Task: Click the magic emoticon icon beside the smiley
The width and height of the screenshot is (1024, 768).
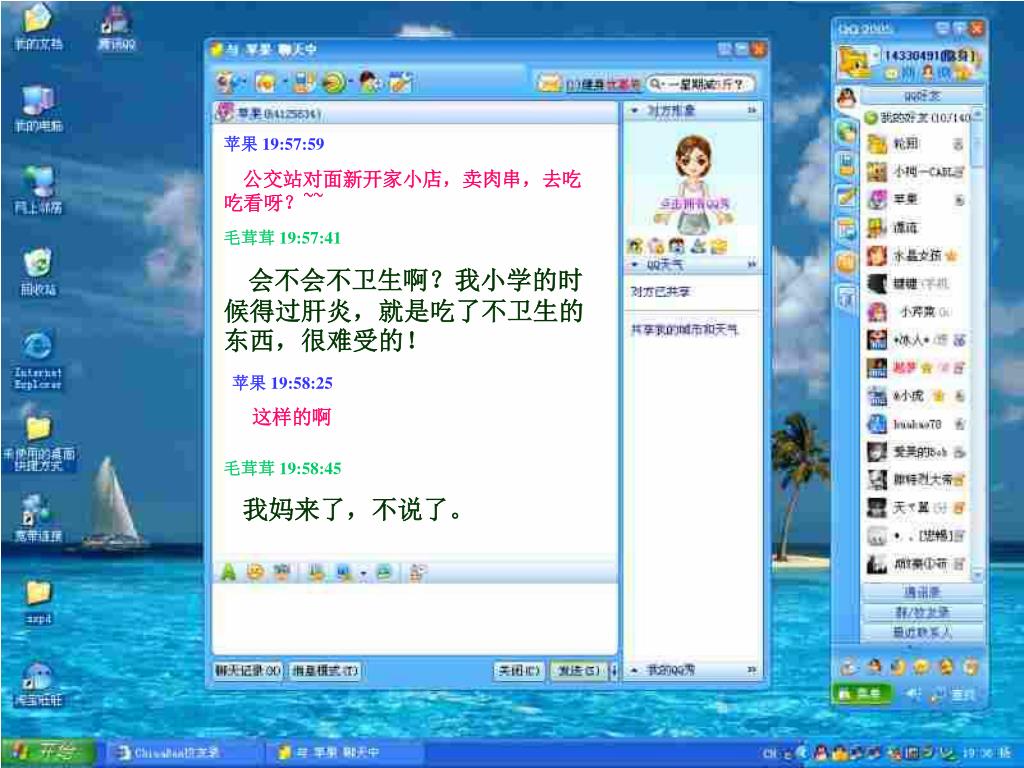Action: [x=281, y=573]
